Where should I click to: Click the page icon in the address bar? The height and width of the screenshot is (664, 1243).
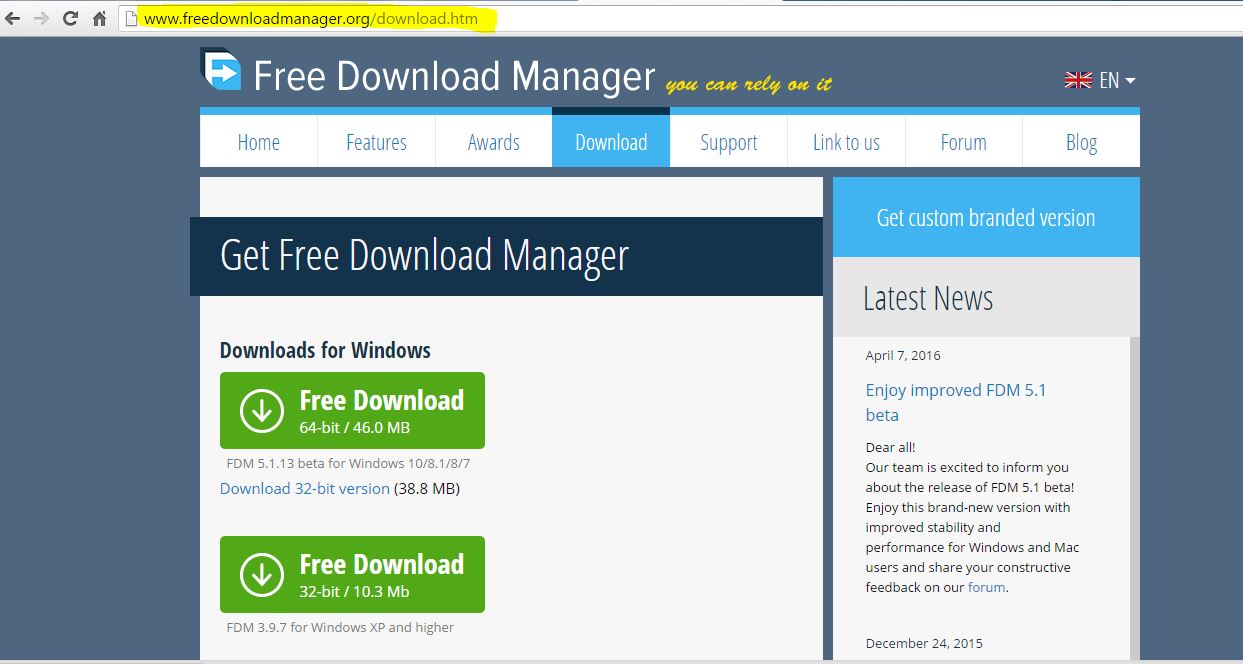click(x=130, y=18)
